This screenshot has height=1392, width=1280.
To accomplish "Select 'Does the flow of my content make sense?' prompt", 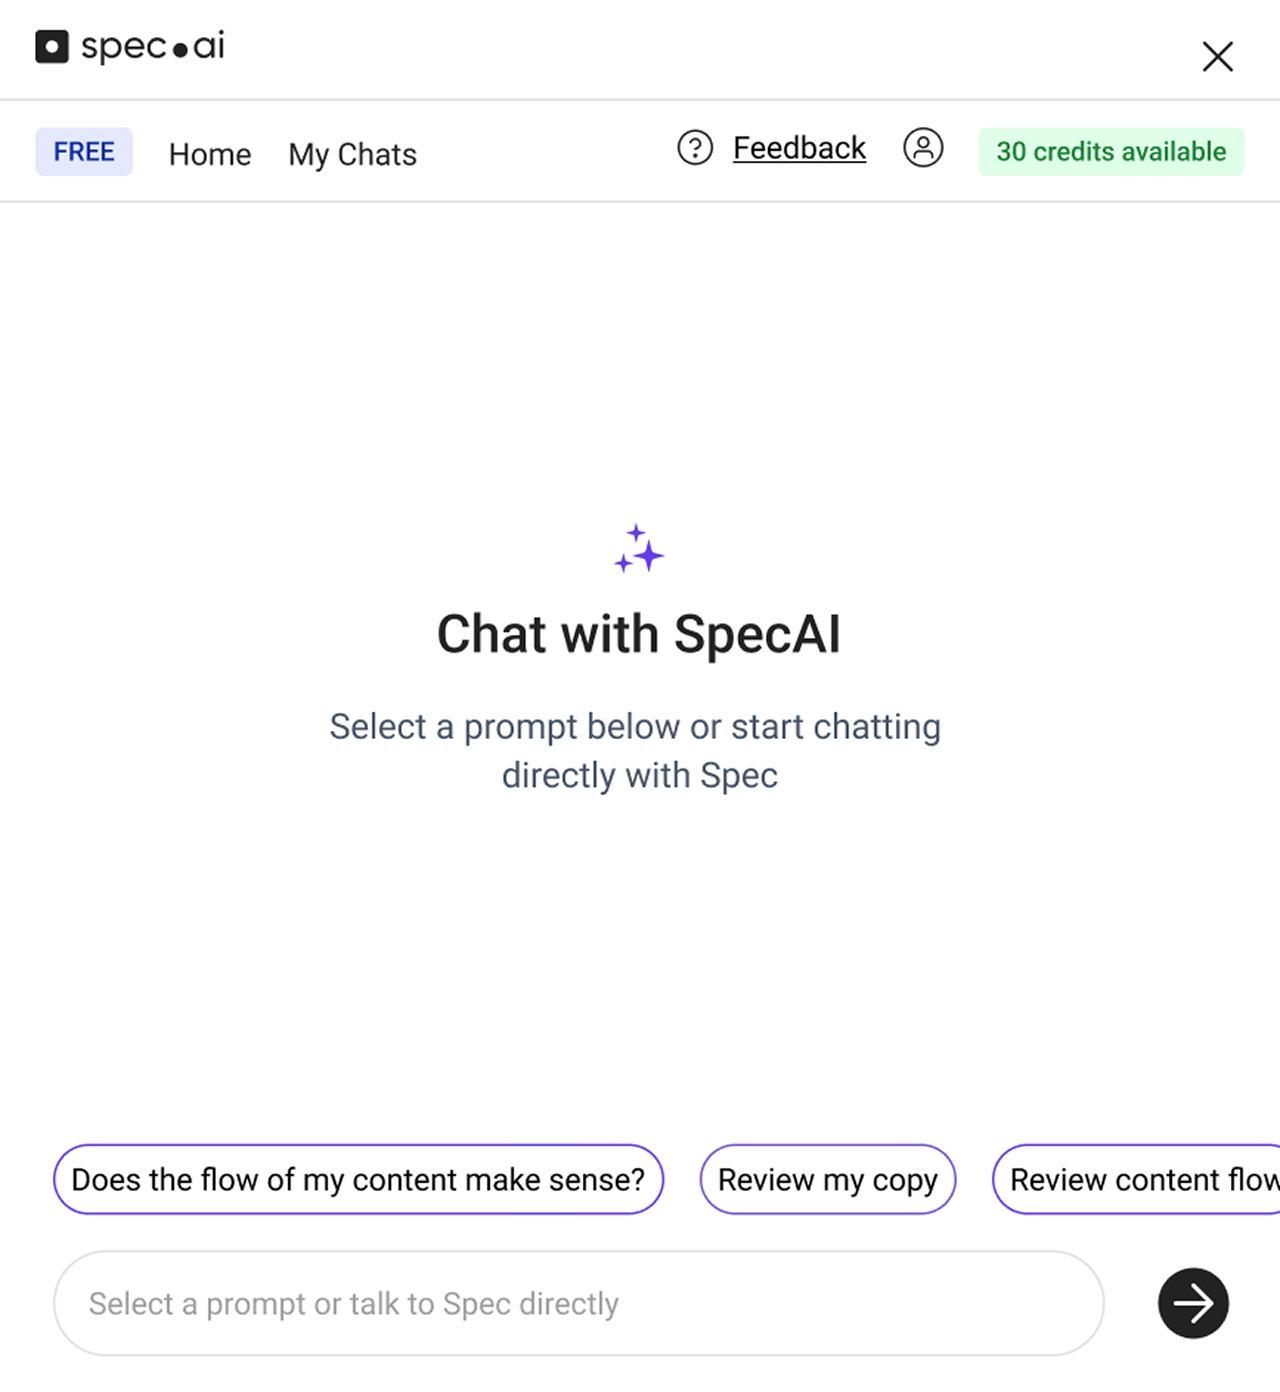I will click(x=358, y=1180).
